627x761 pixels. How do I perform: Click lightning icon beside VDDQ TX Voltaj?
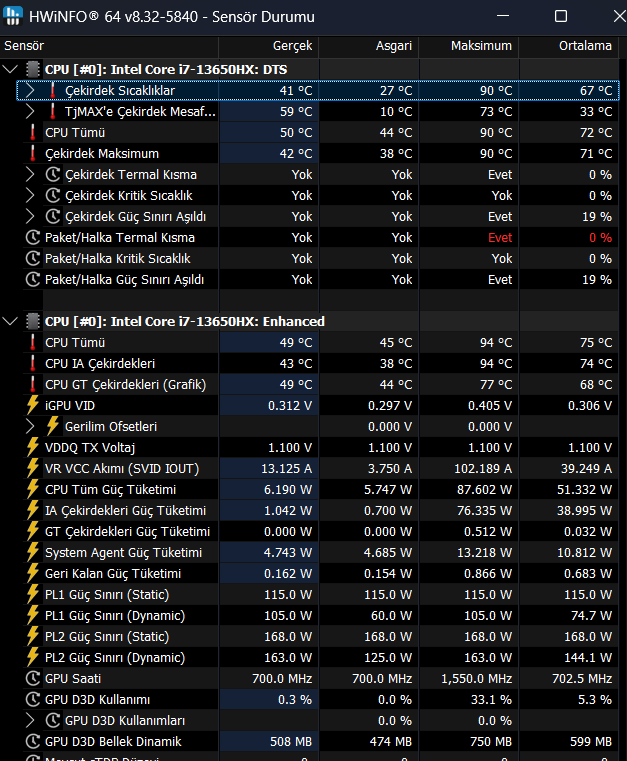[33, 447]
